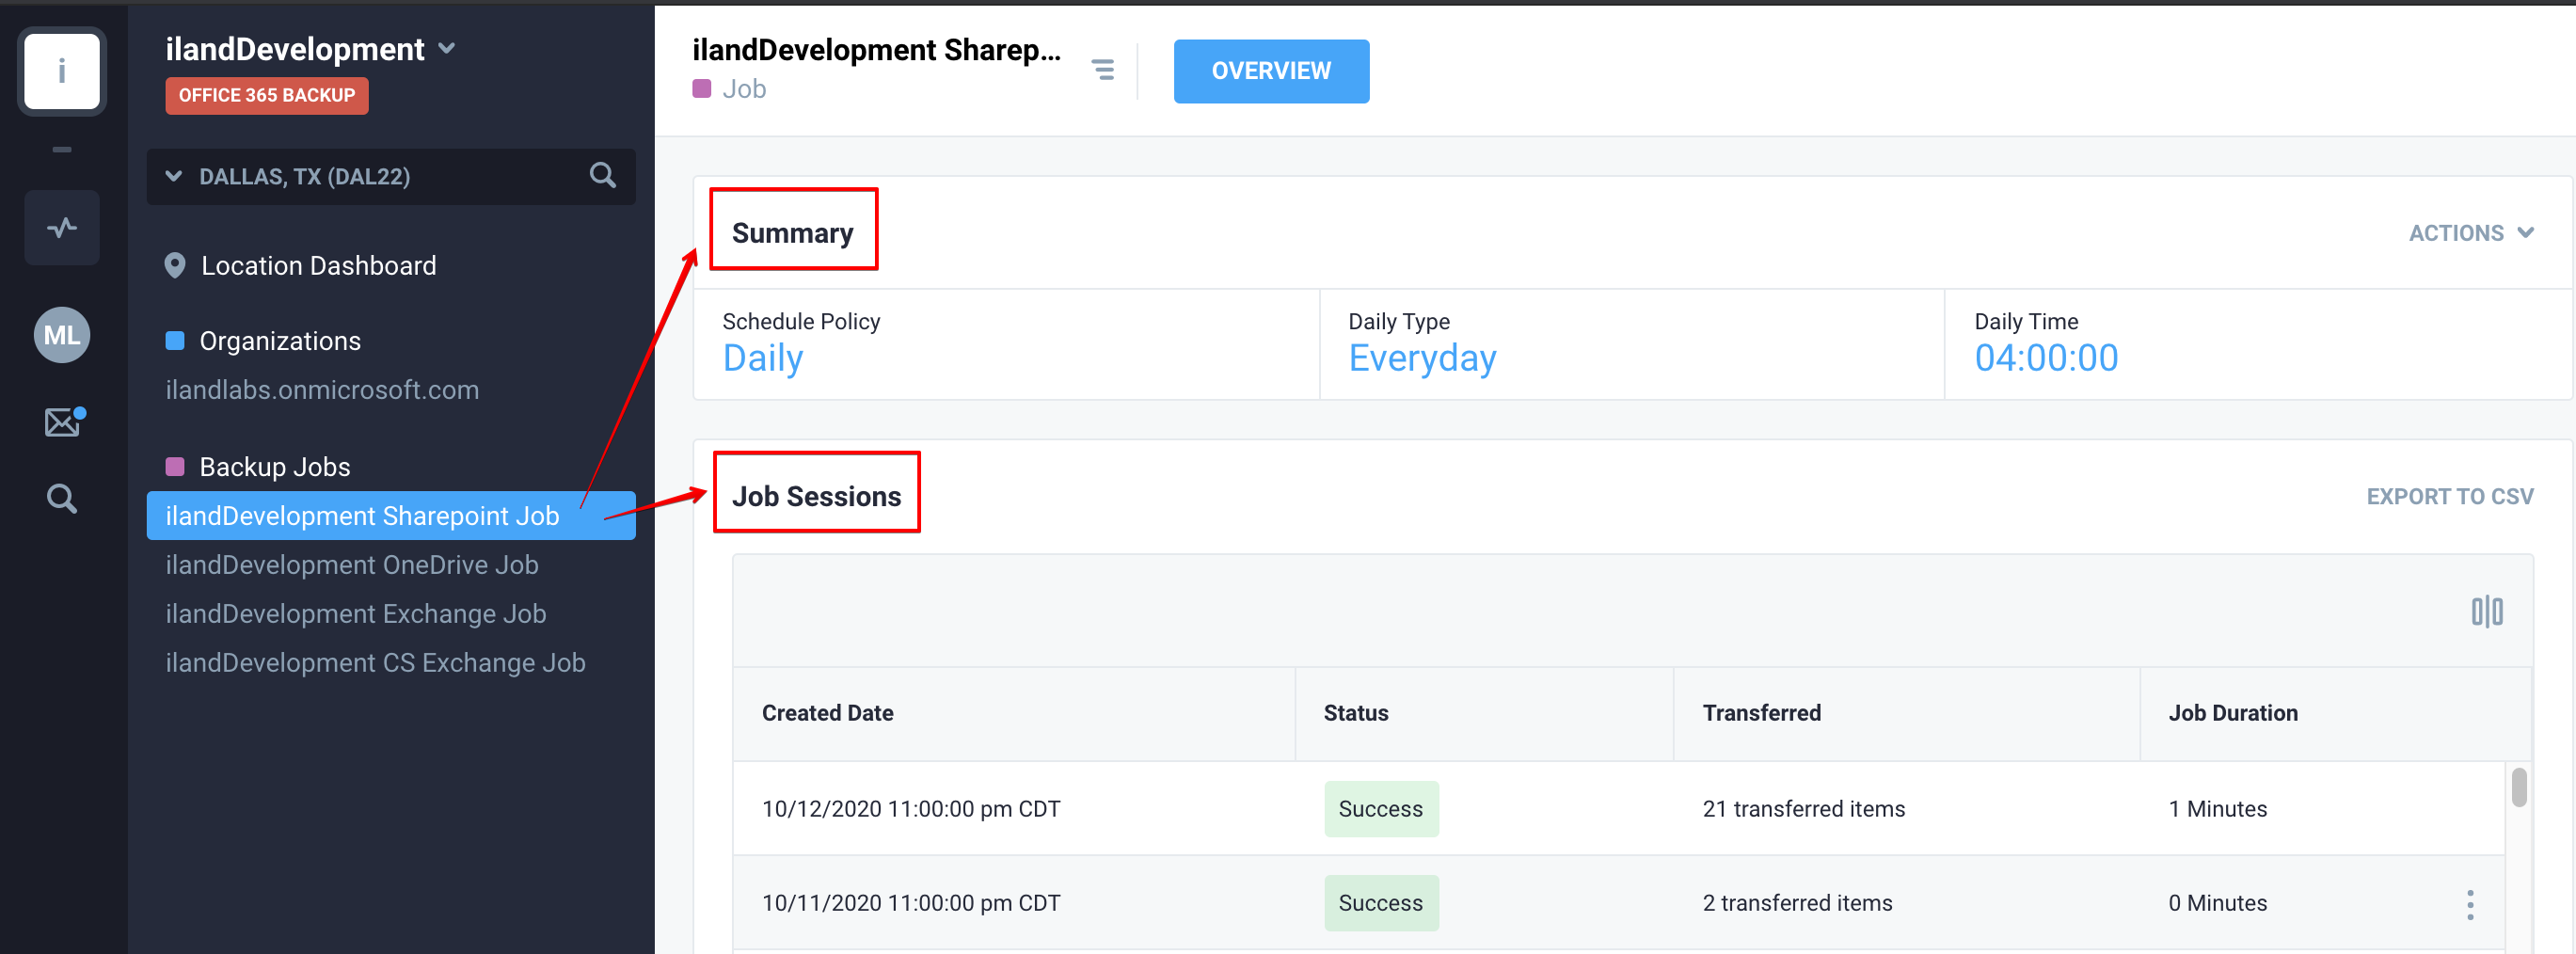Open Location Dashboard in sidebar

pos(318,265)
